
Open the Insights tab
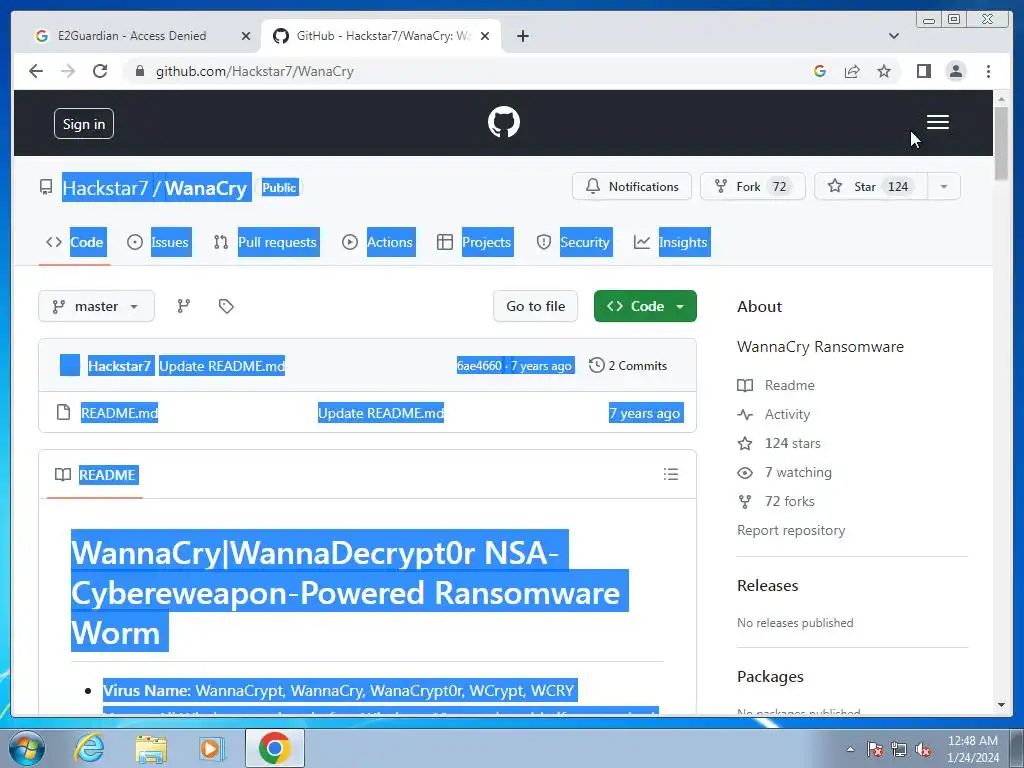(x=671, y=242)
